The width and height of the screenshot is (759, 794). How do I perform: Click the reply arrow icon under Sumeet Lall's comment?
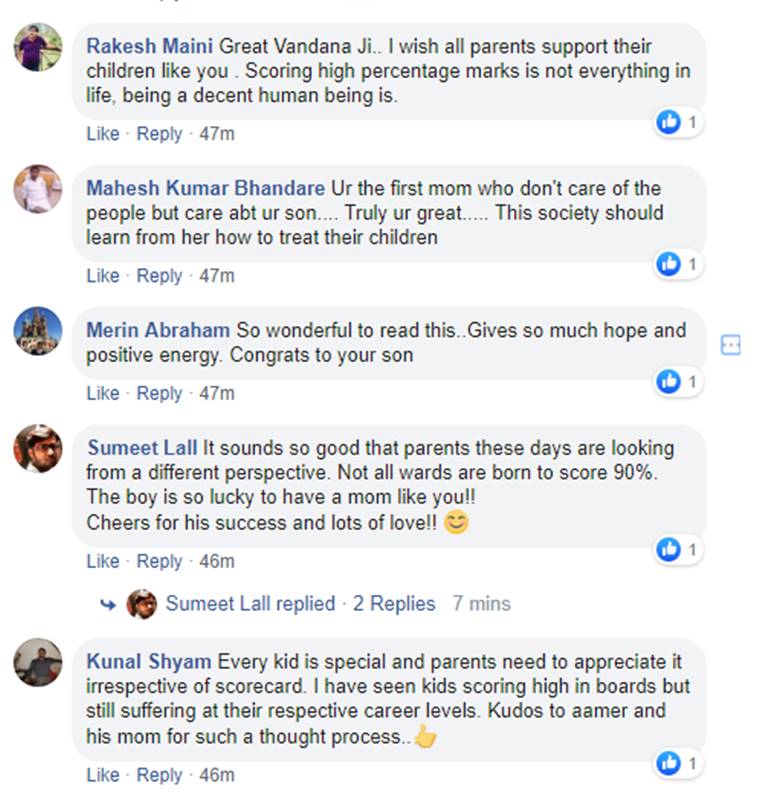108,604
